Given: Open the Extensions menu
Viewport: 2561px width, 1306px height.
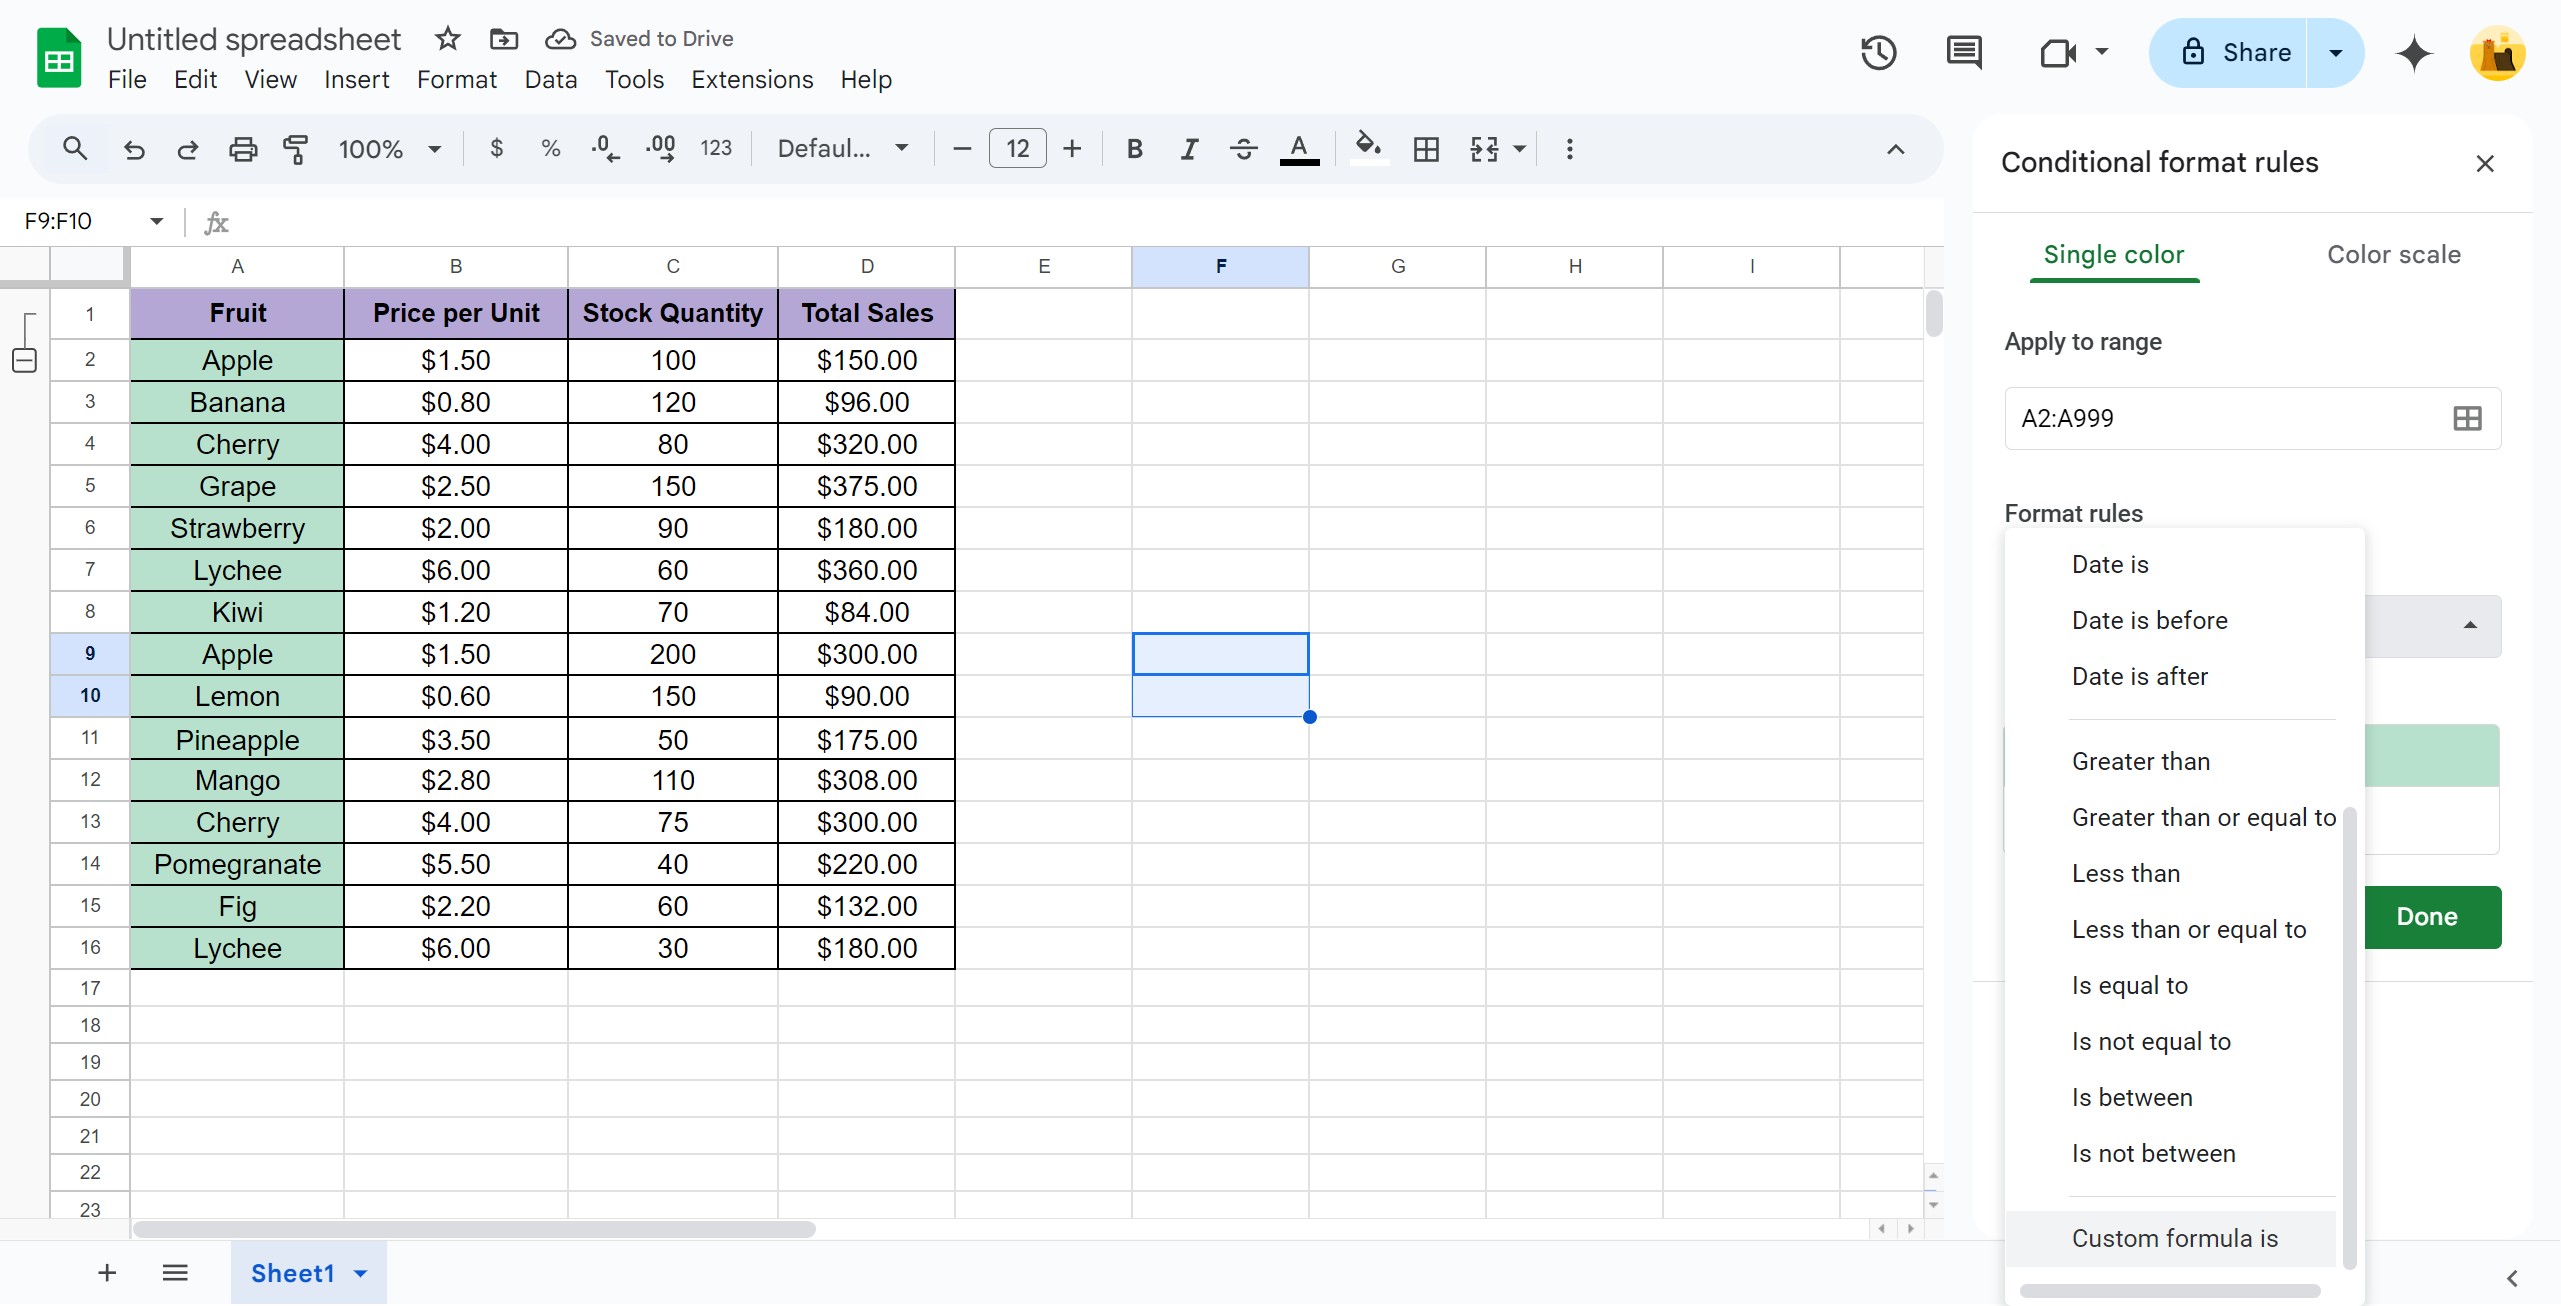Looking at the screenshot, I should (x=752, y=80).
